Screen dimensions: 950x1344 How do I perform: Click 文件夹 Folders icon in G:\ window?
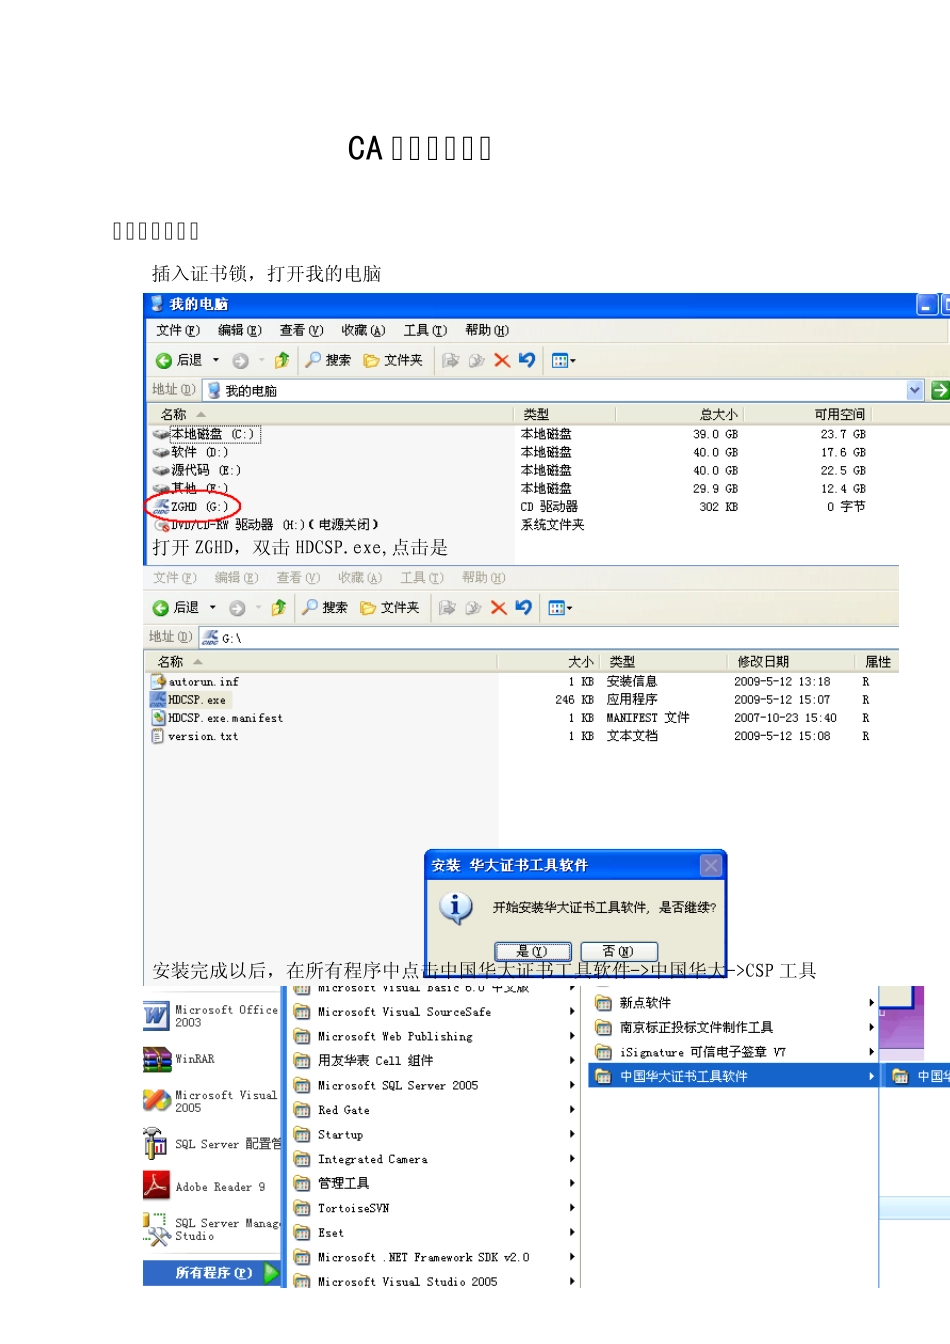(368, 608)
